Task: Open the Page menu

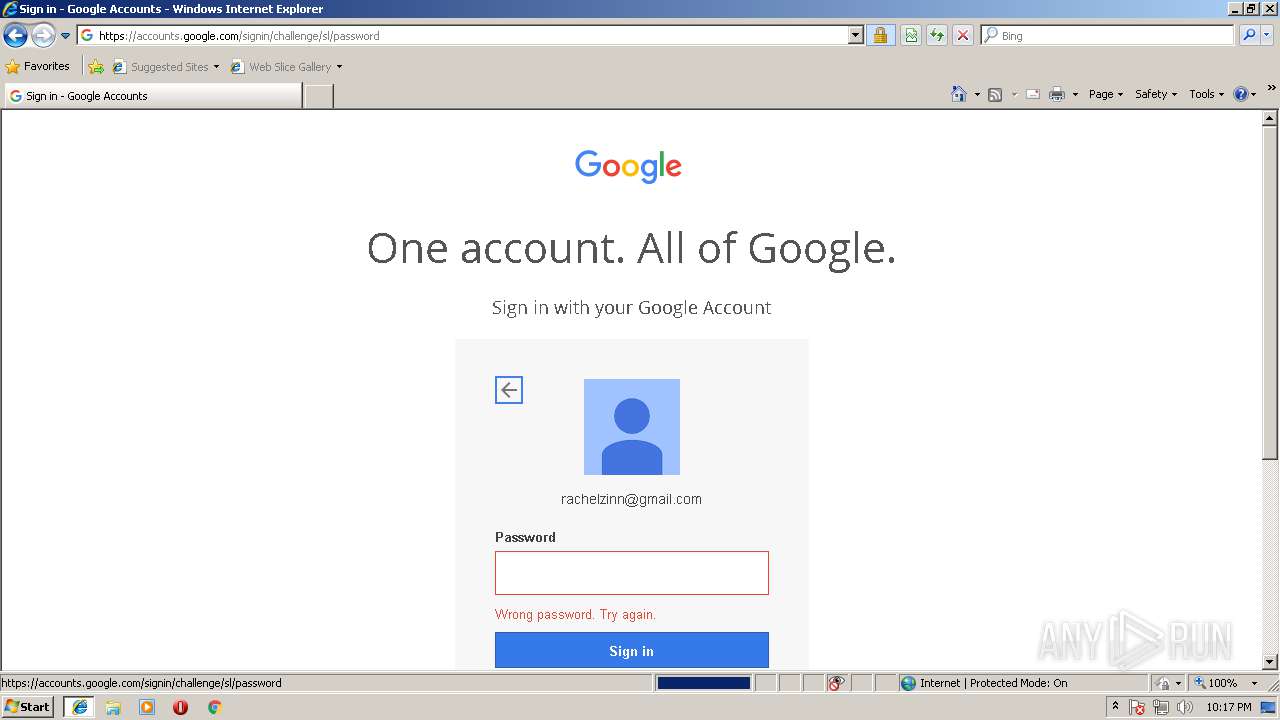Action: click(1105, 94)
